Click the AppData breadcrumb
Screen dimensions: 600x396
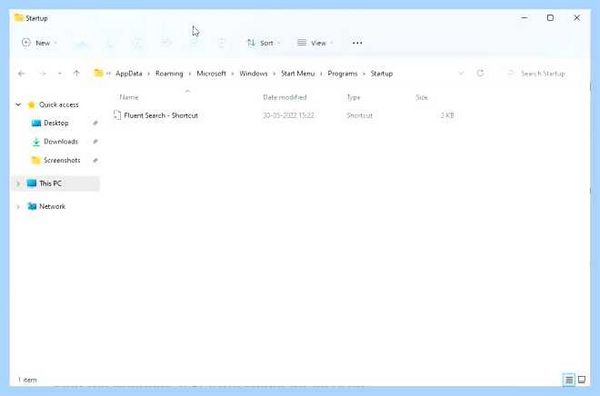tap(129, 73)
